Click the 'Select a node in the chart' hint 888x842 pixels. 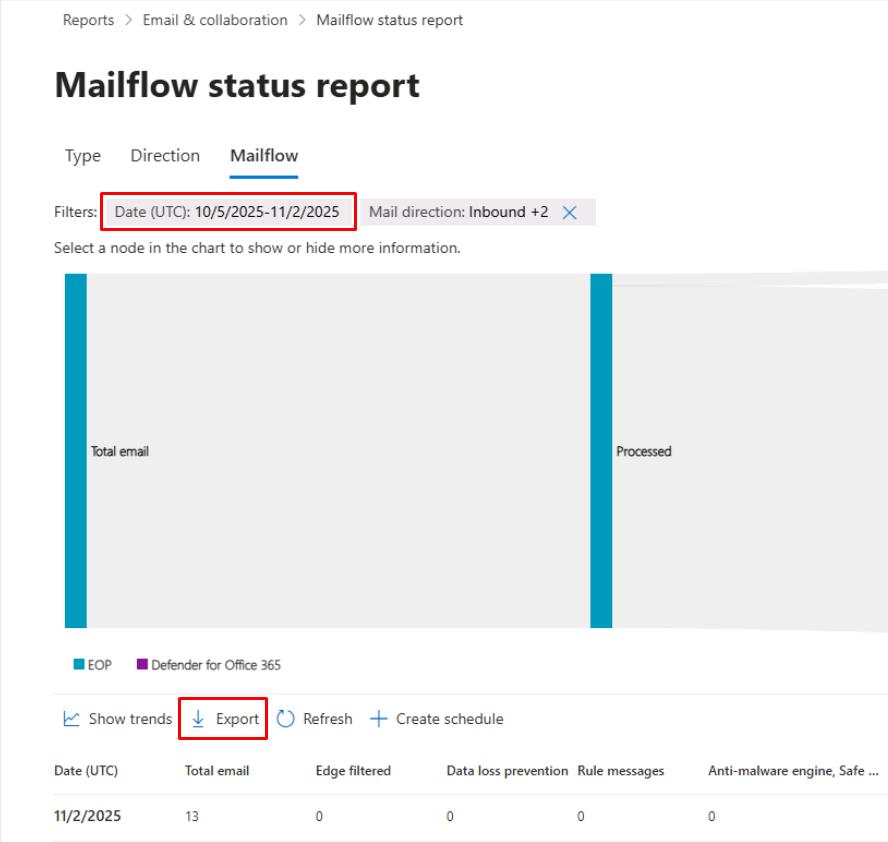pyautogui.click(x=257, y=248)
